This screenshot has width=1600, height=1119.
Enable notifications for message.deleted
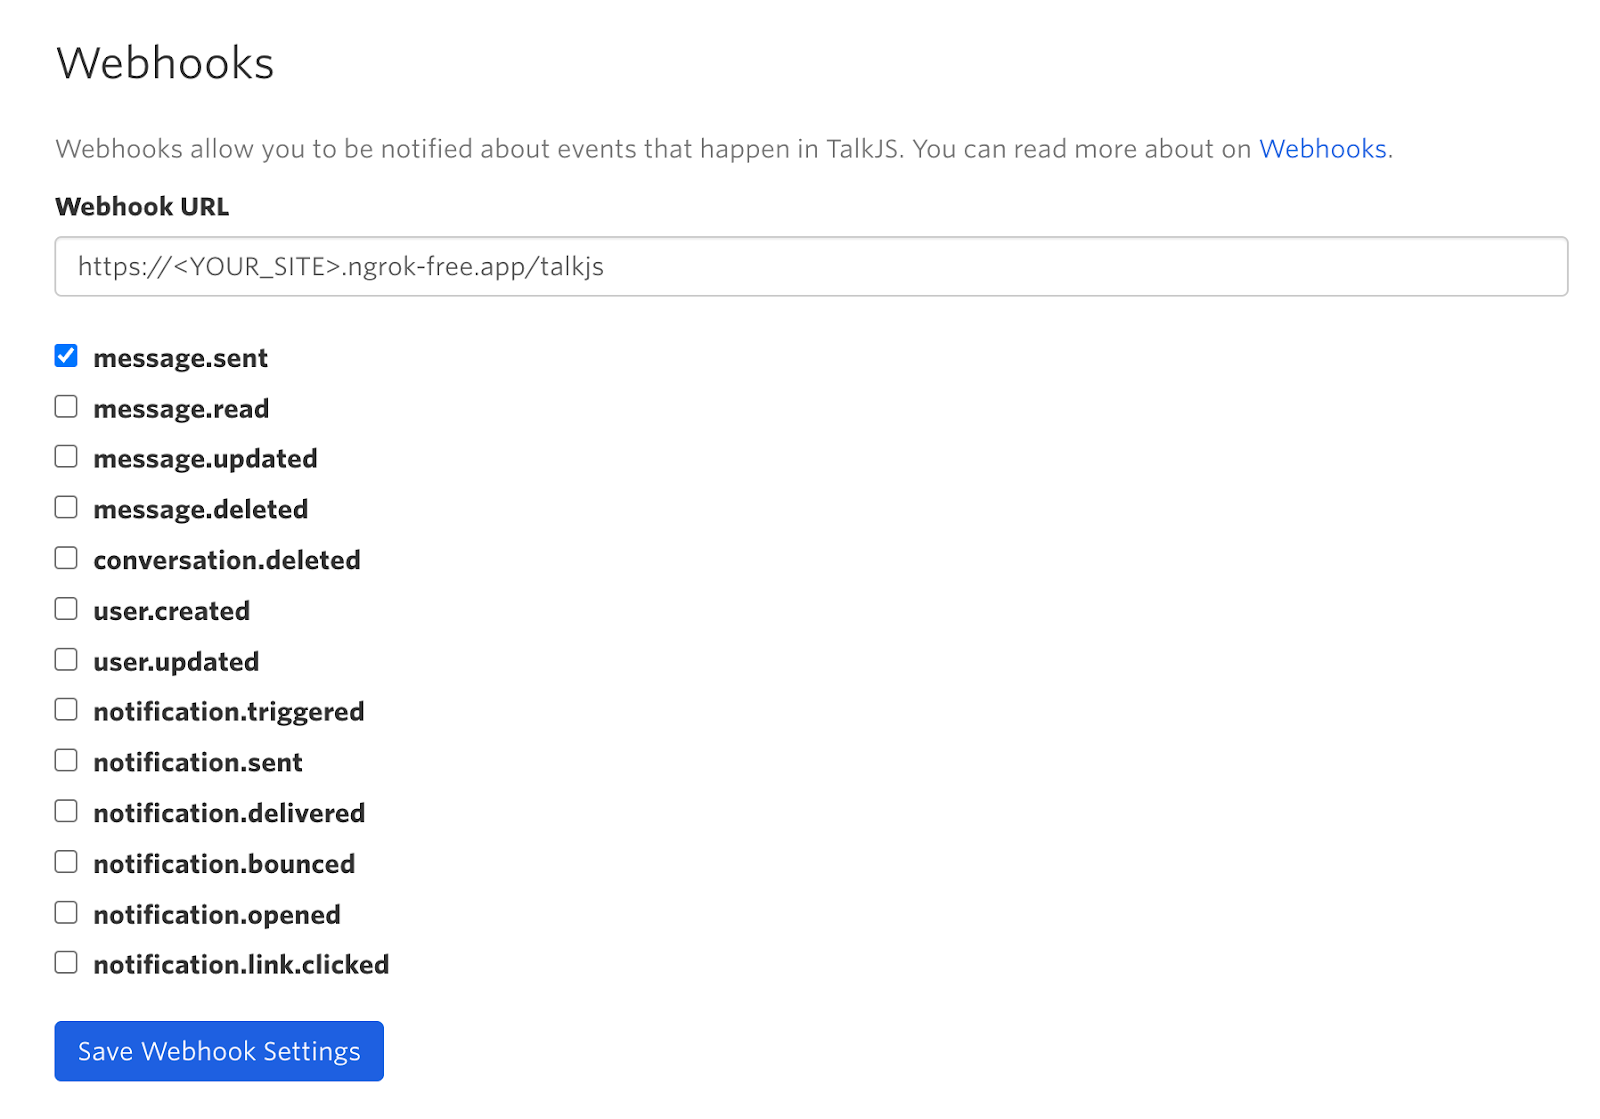click(x=65, y=507)
